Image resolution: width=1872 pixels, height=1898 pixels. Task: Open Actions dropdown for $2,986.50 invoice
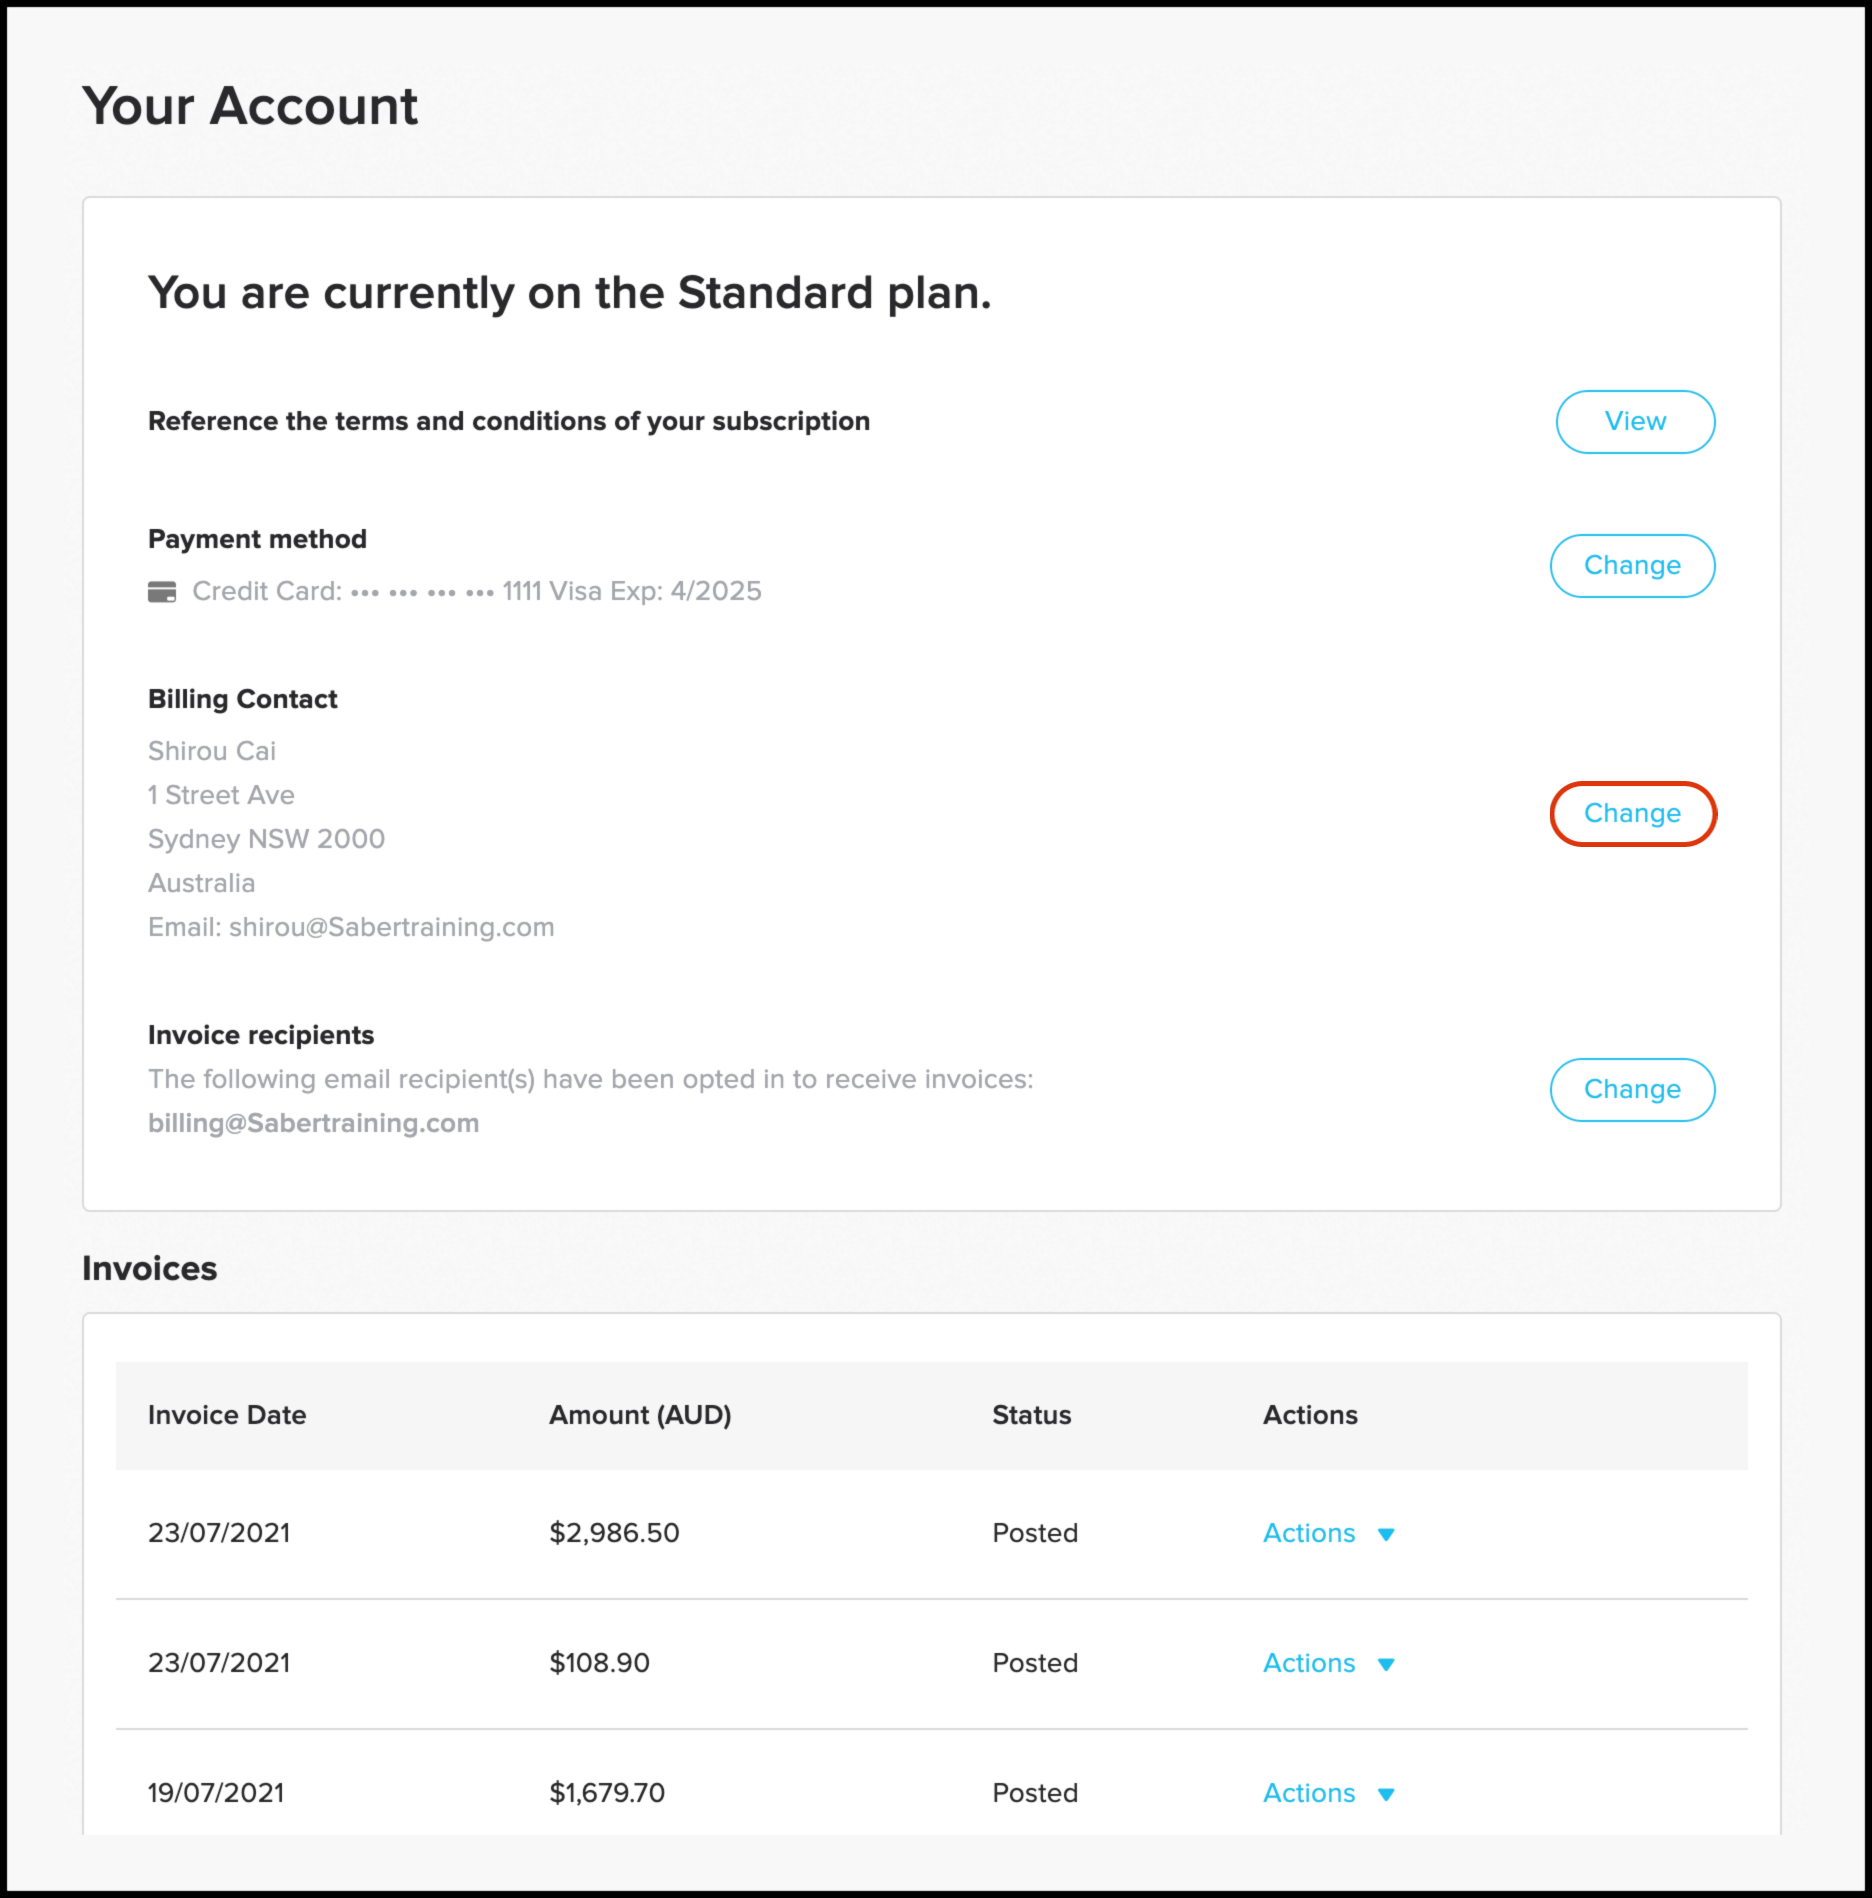click(1328, 1533)
